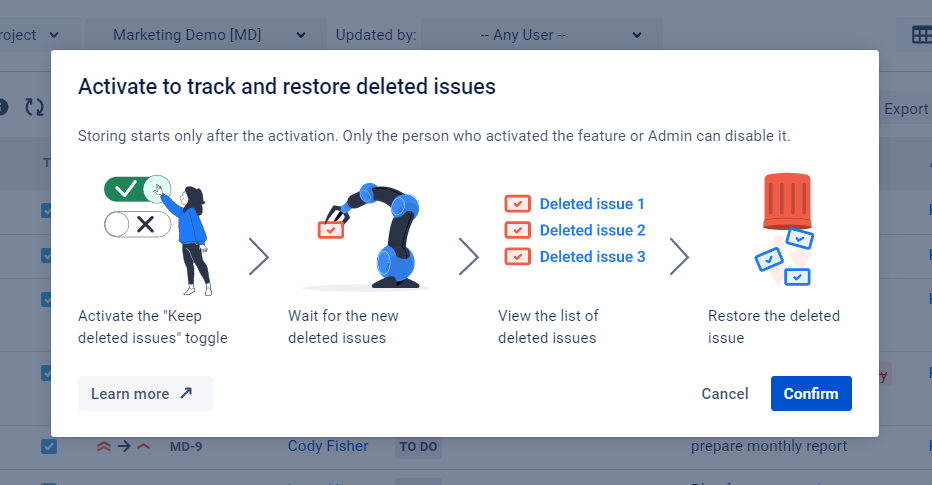
Task: Click the priority change arrows icon for MD-9
Action: pyautogui.click(x=123, y=446)
